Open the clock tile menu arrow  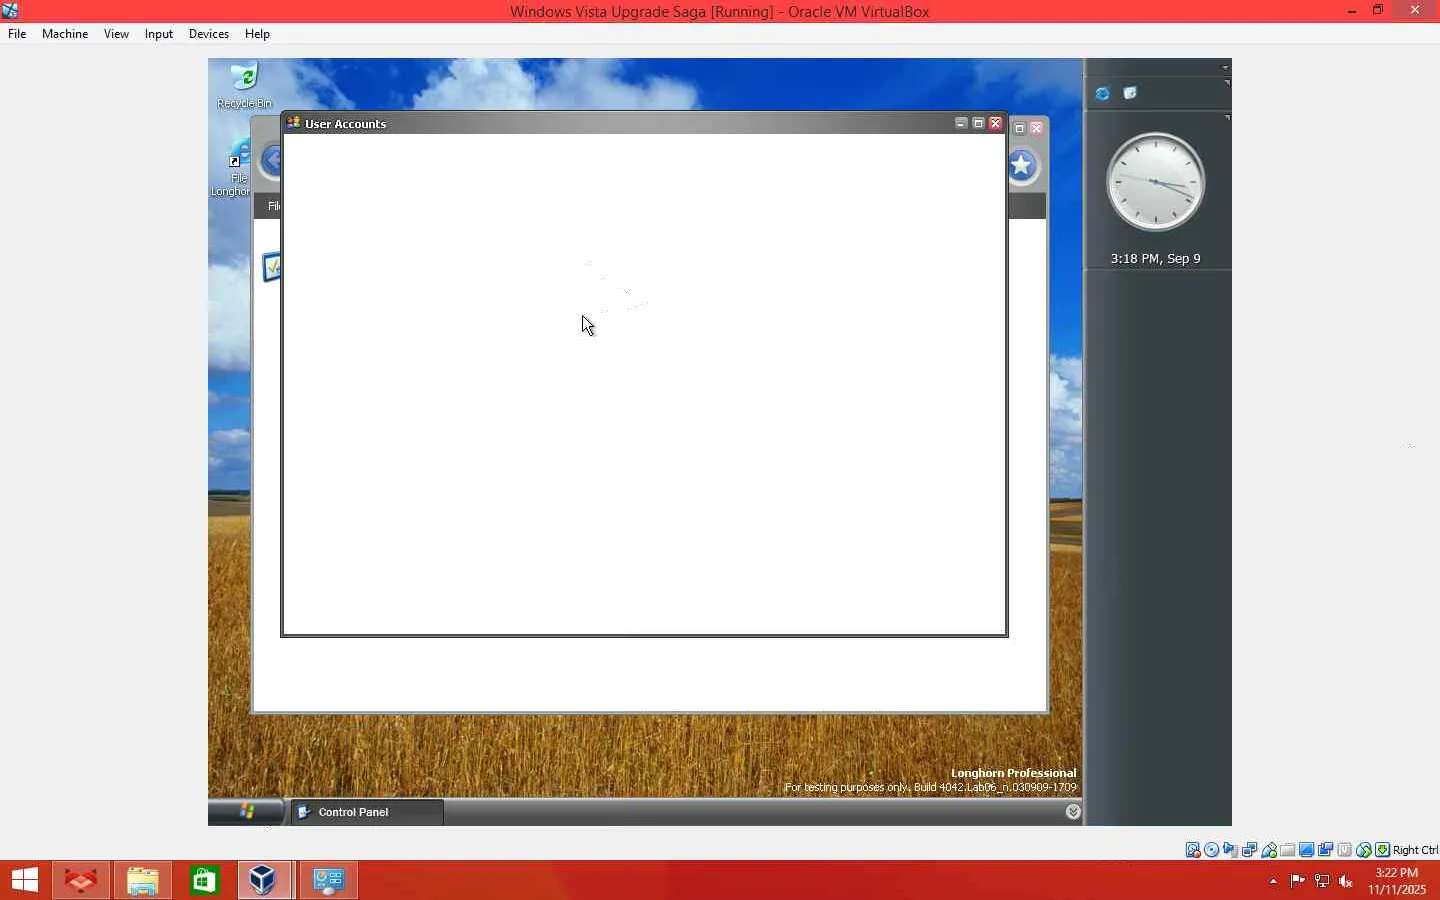(x=1227, y=117)
